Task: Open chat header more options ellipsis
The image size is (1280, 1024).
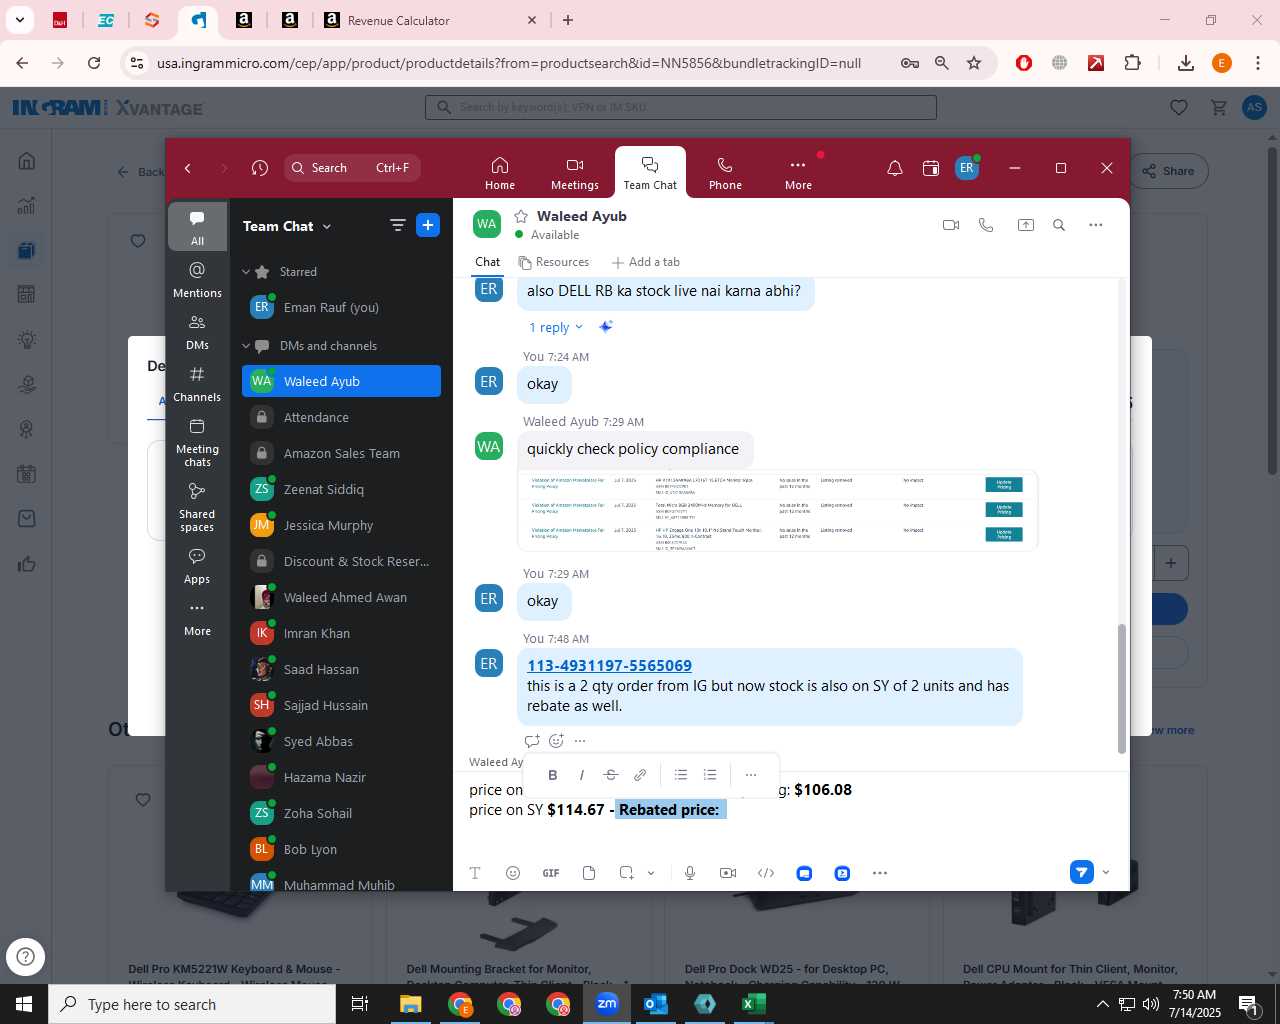Action: pyautogui.click(x=1096, y=225)
